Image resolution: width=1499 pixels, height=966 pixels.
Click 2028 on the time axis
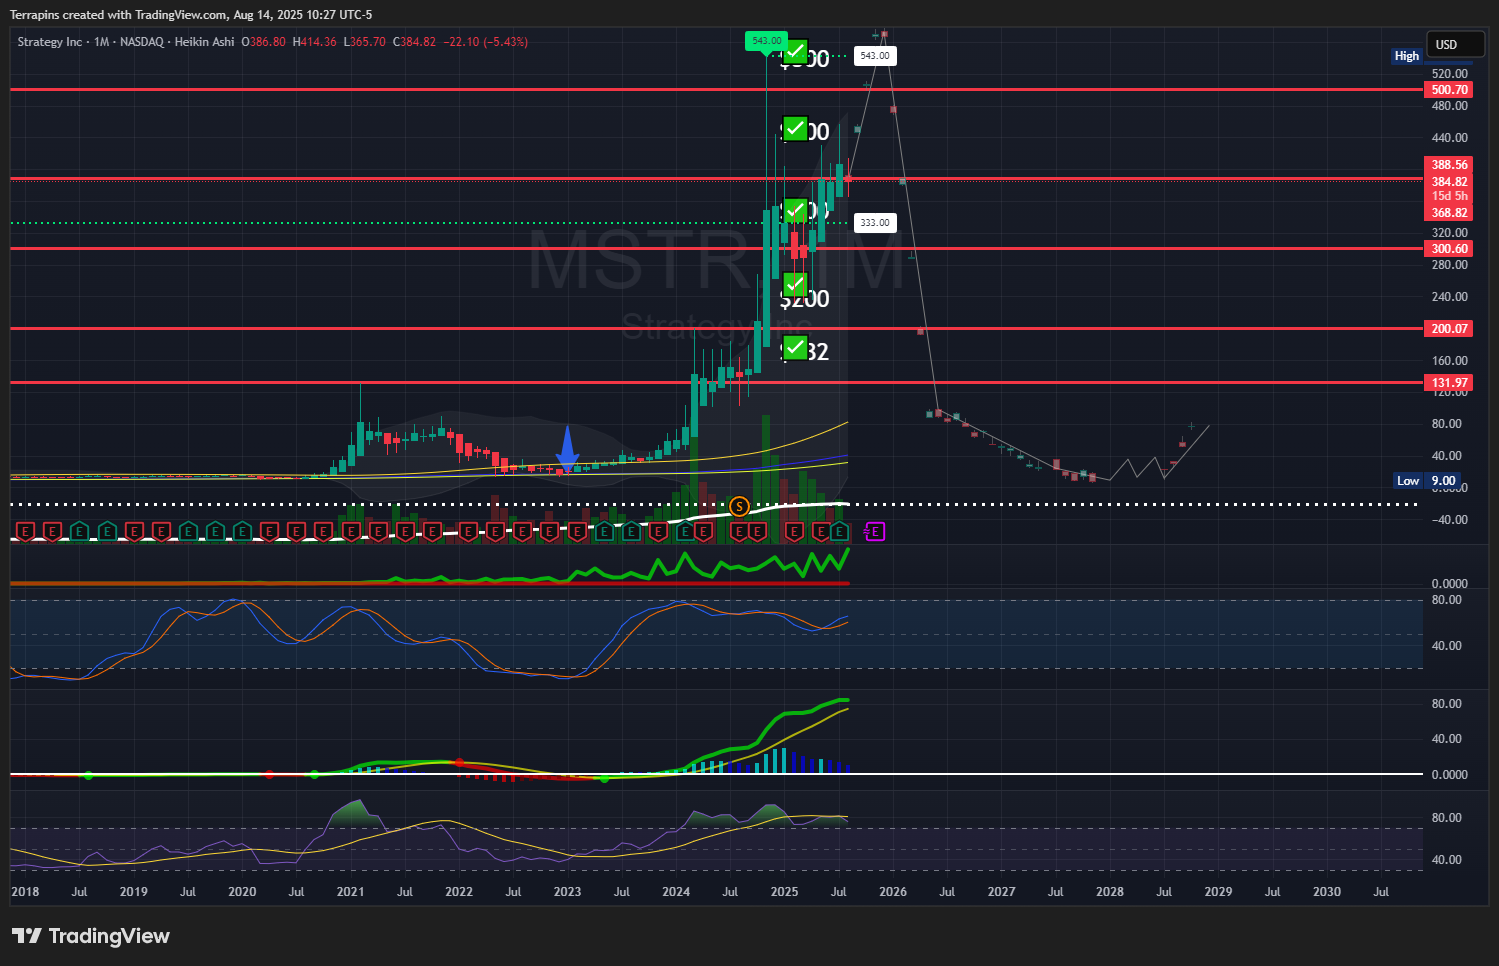pyautogui.click(x=1110, y=892)
